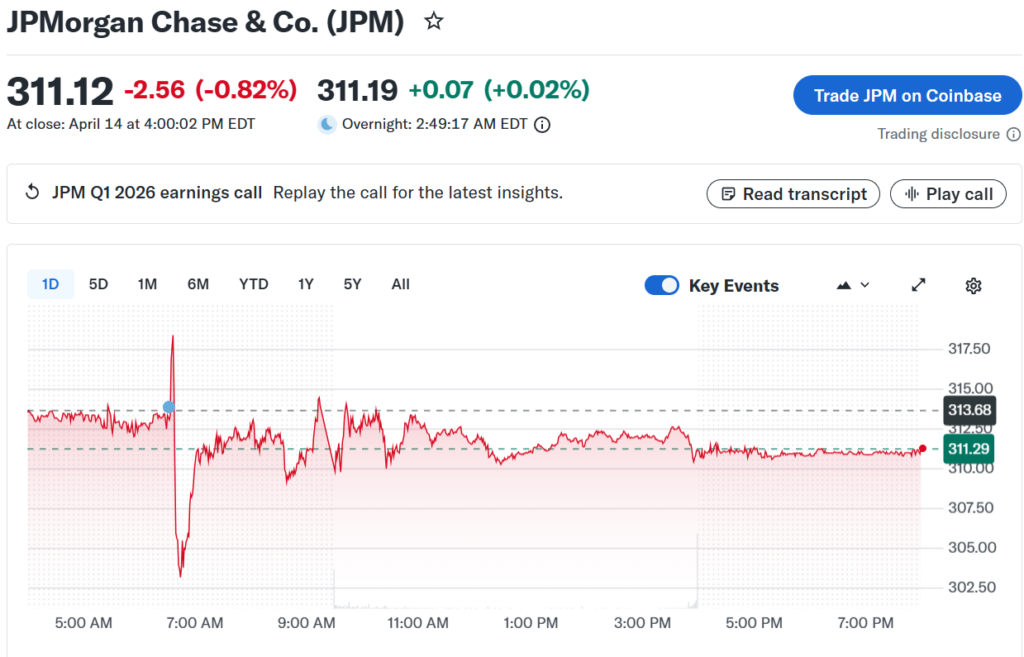Expand chart to full screen

click(x=919, y=285)
